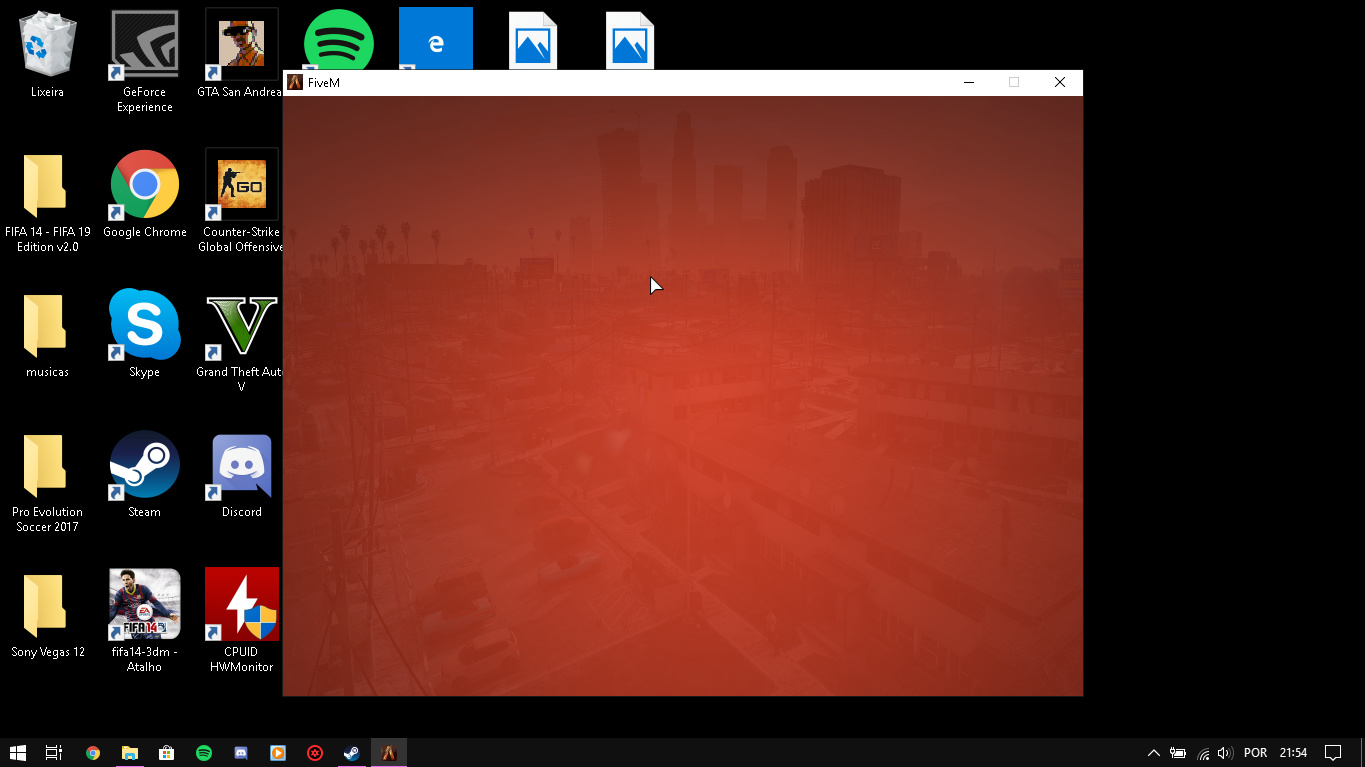1365x767 pixels.
Task: Open File Explorer from the taskbar
Action: click(x=130, y=753)
